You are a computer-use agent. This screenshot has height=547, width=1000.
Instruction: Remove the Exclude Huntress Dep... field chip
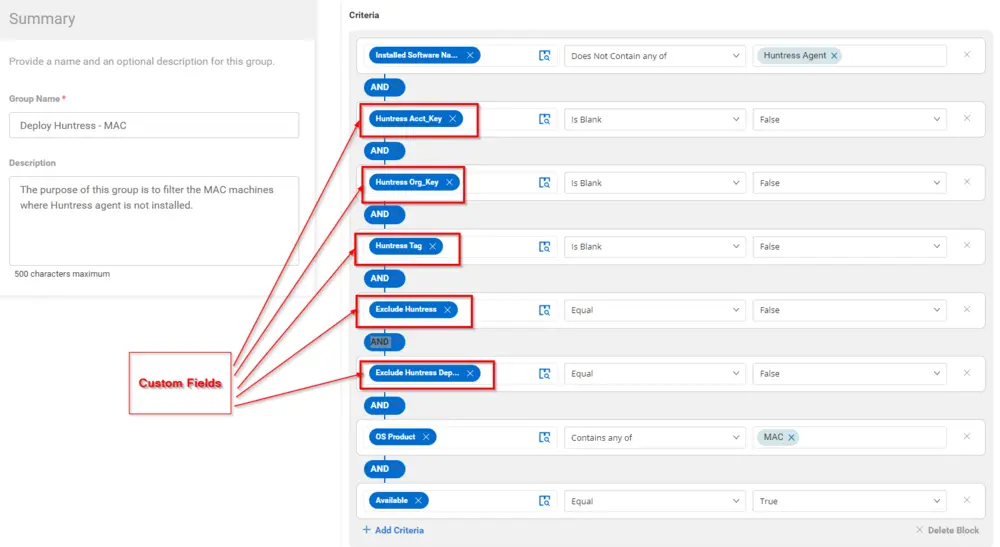[x=470, y=374]
